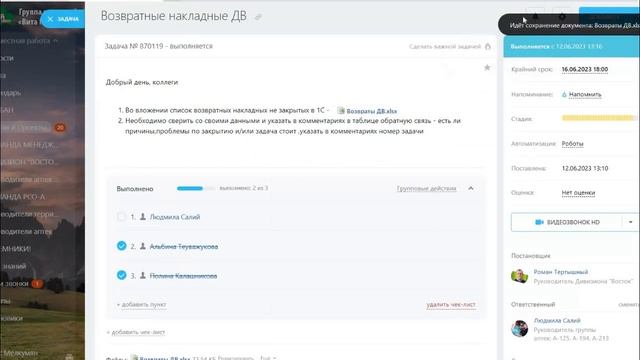Click Задача № 870119 header text
Image resolution: width=640 pixels, height=360 pixels.
[158, 46]
